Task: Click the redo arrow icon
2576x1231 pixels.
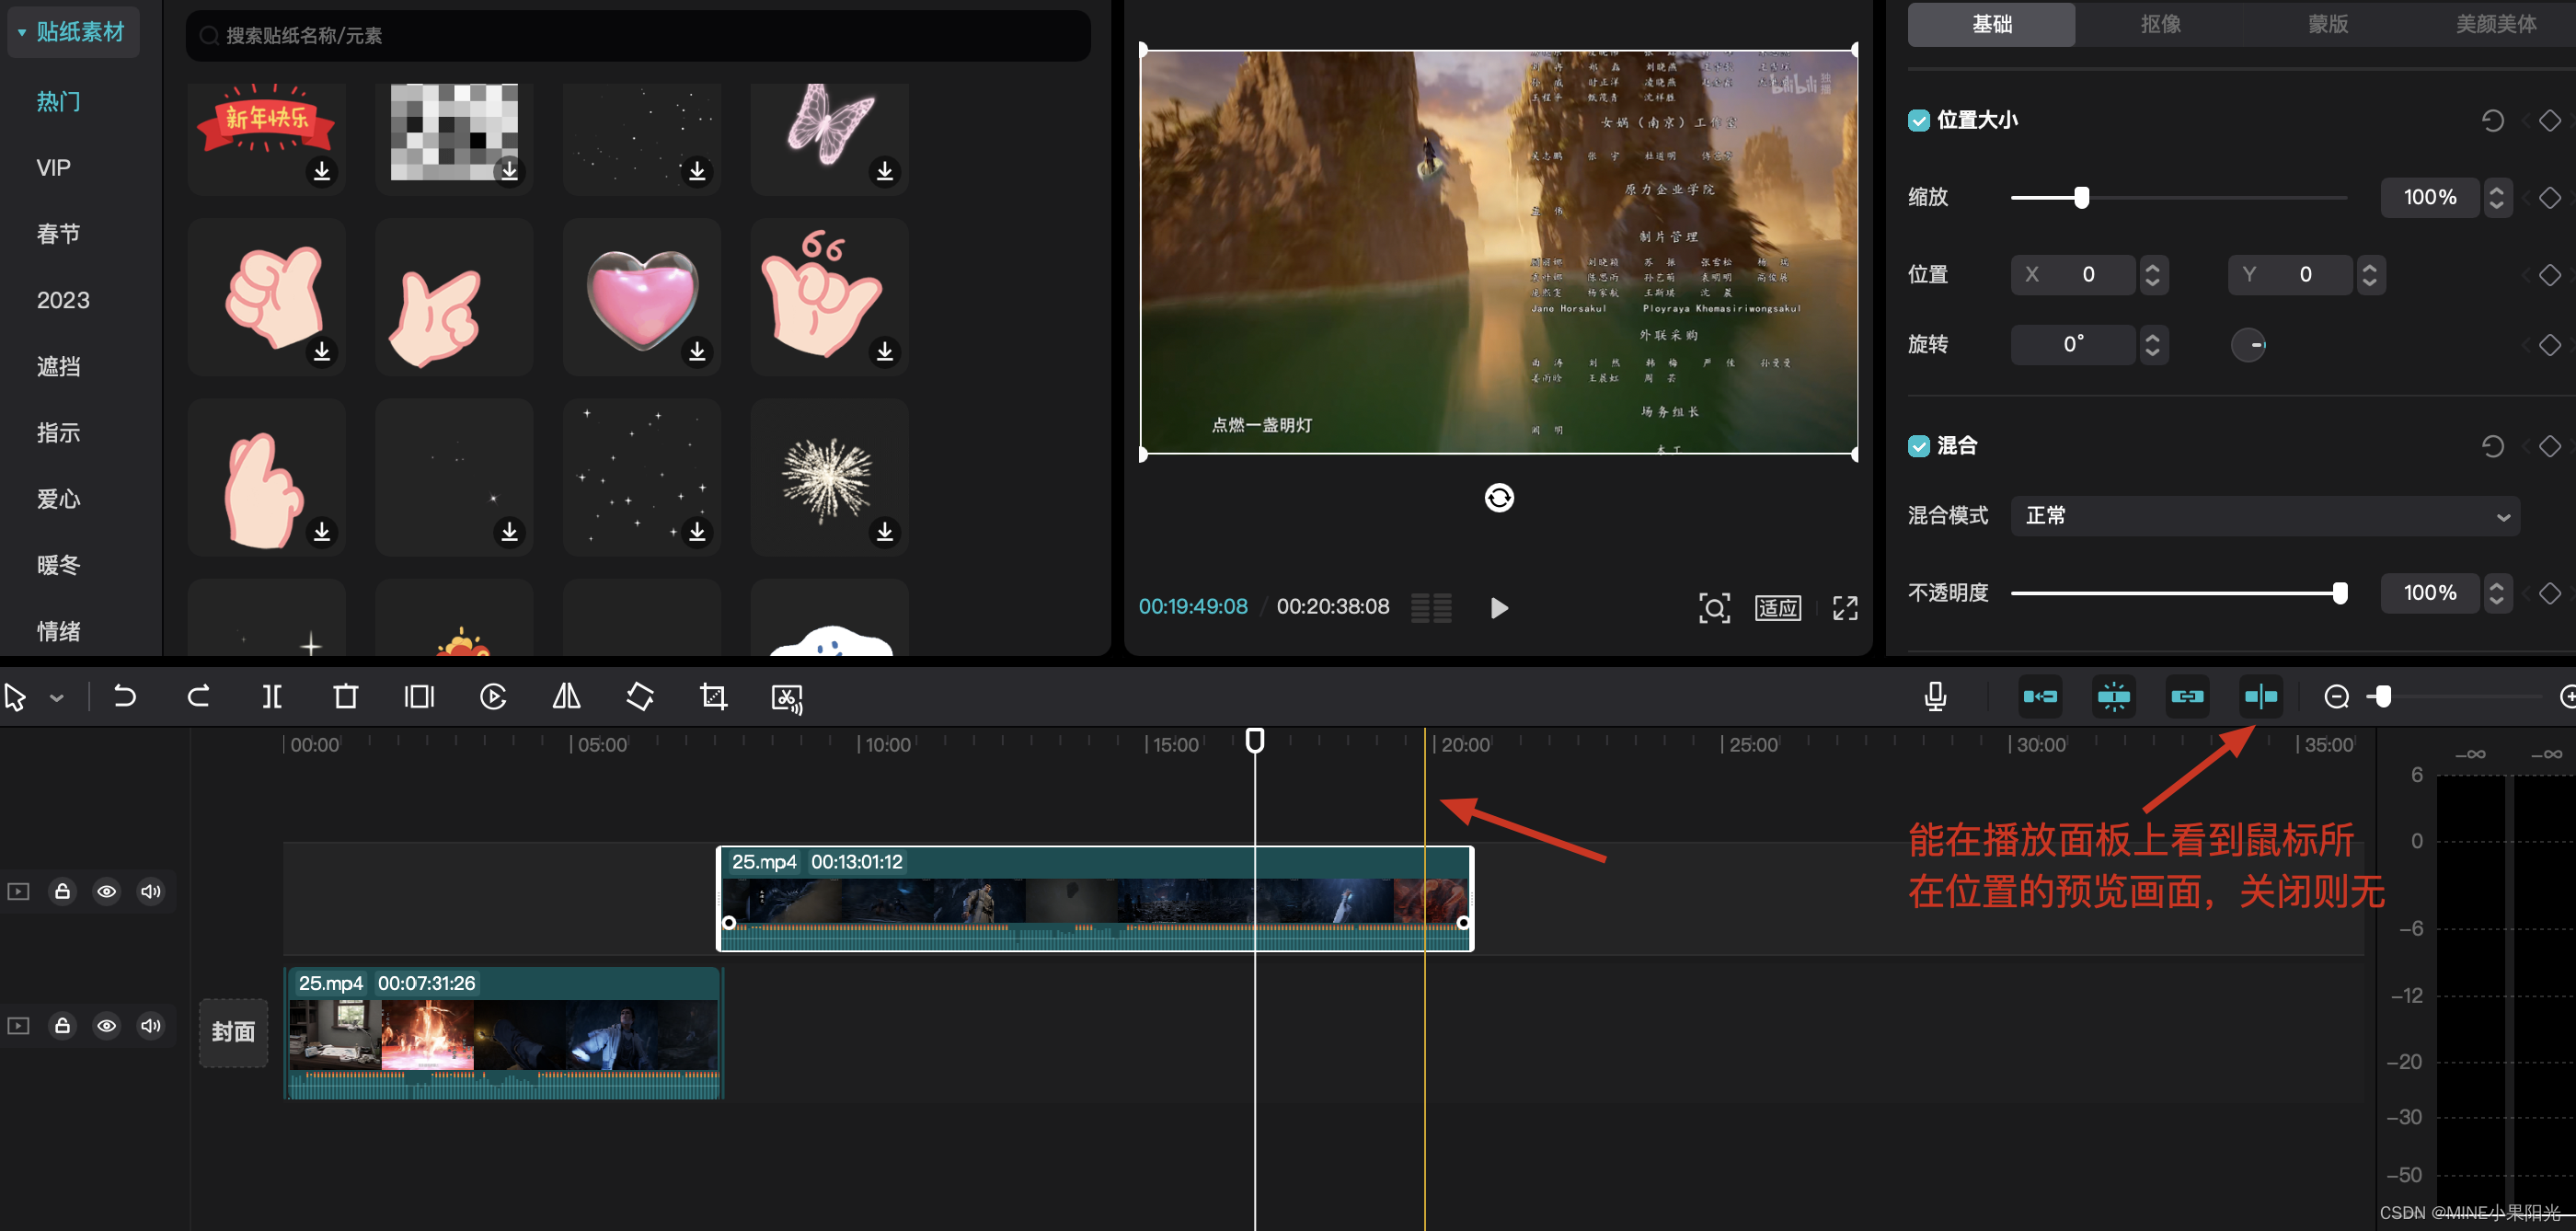Action: point(198,696)
